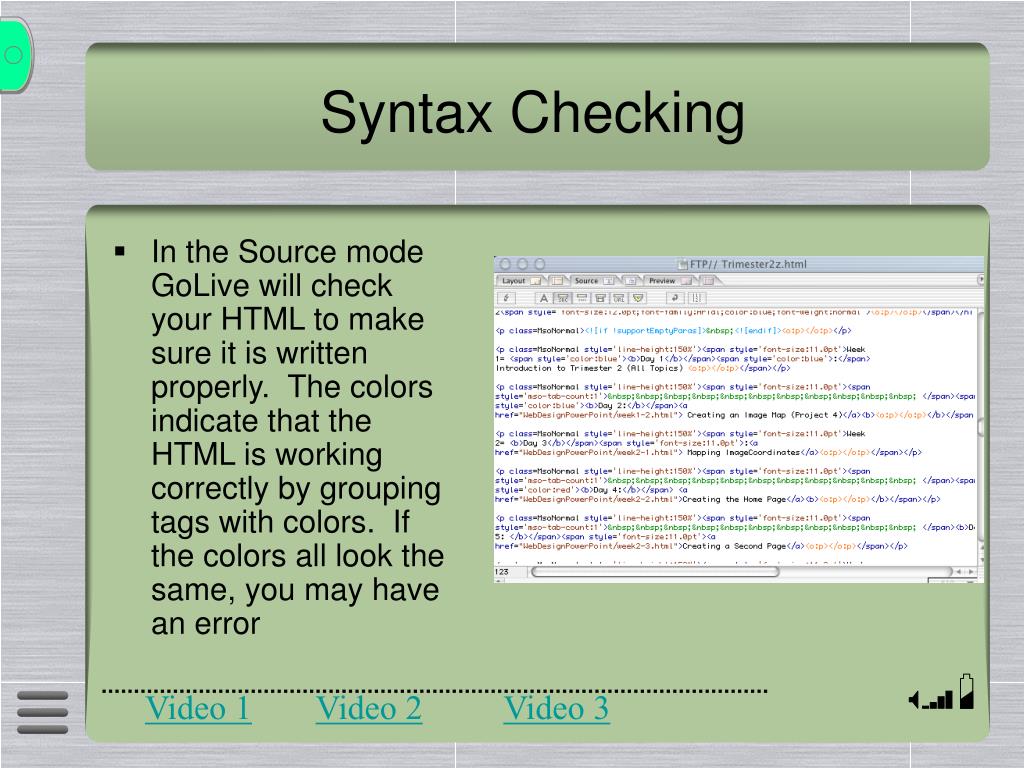Click the line numbers toolbar icon
1024x768 pixels.
(x=697, y=298)
